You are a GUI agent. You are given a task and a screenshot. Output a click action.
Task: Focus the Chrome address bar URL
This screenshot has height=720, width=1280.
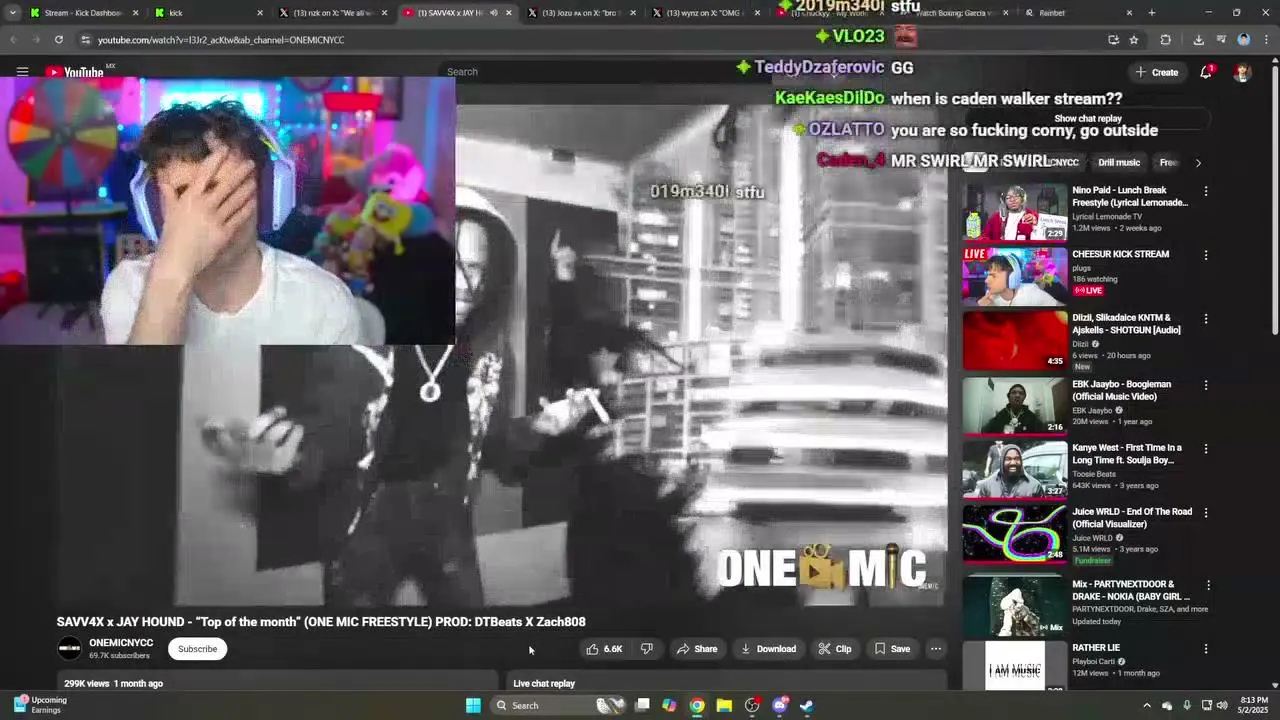point(221,40)
